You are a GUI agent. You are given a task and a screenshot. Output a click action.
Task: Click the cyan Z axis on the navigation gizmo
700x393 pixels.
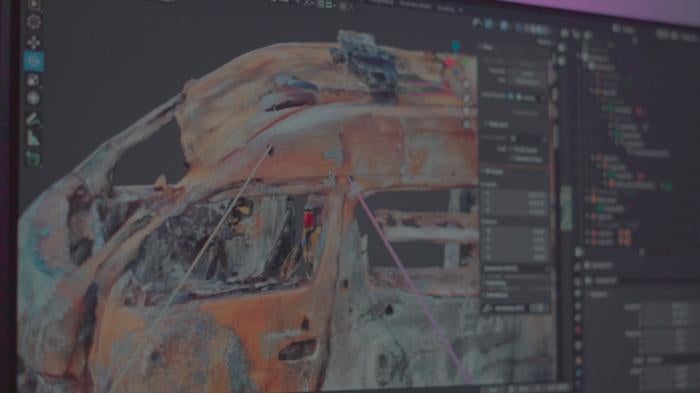tap(456, 46)
